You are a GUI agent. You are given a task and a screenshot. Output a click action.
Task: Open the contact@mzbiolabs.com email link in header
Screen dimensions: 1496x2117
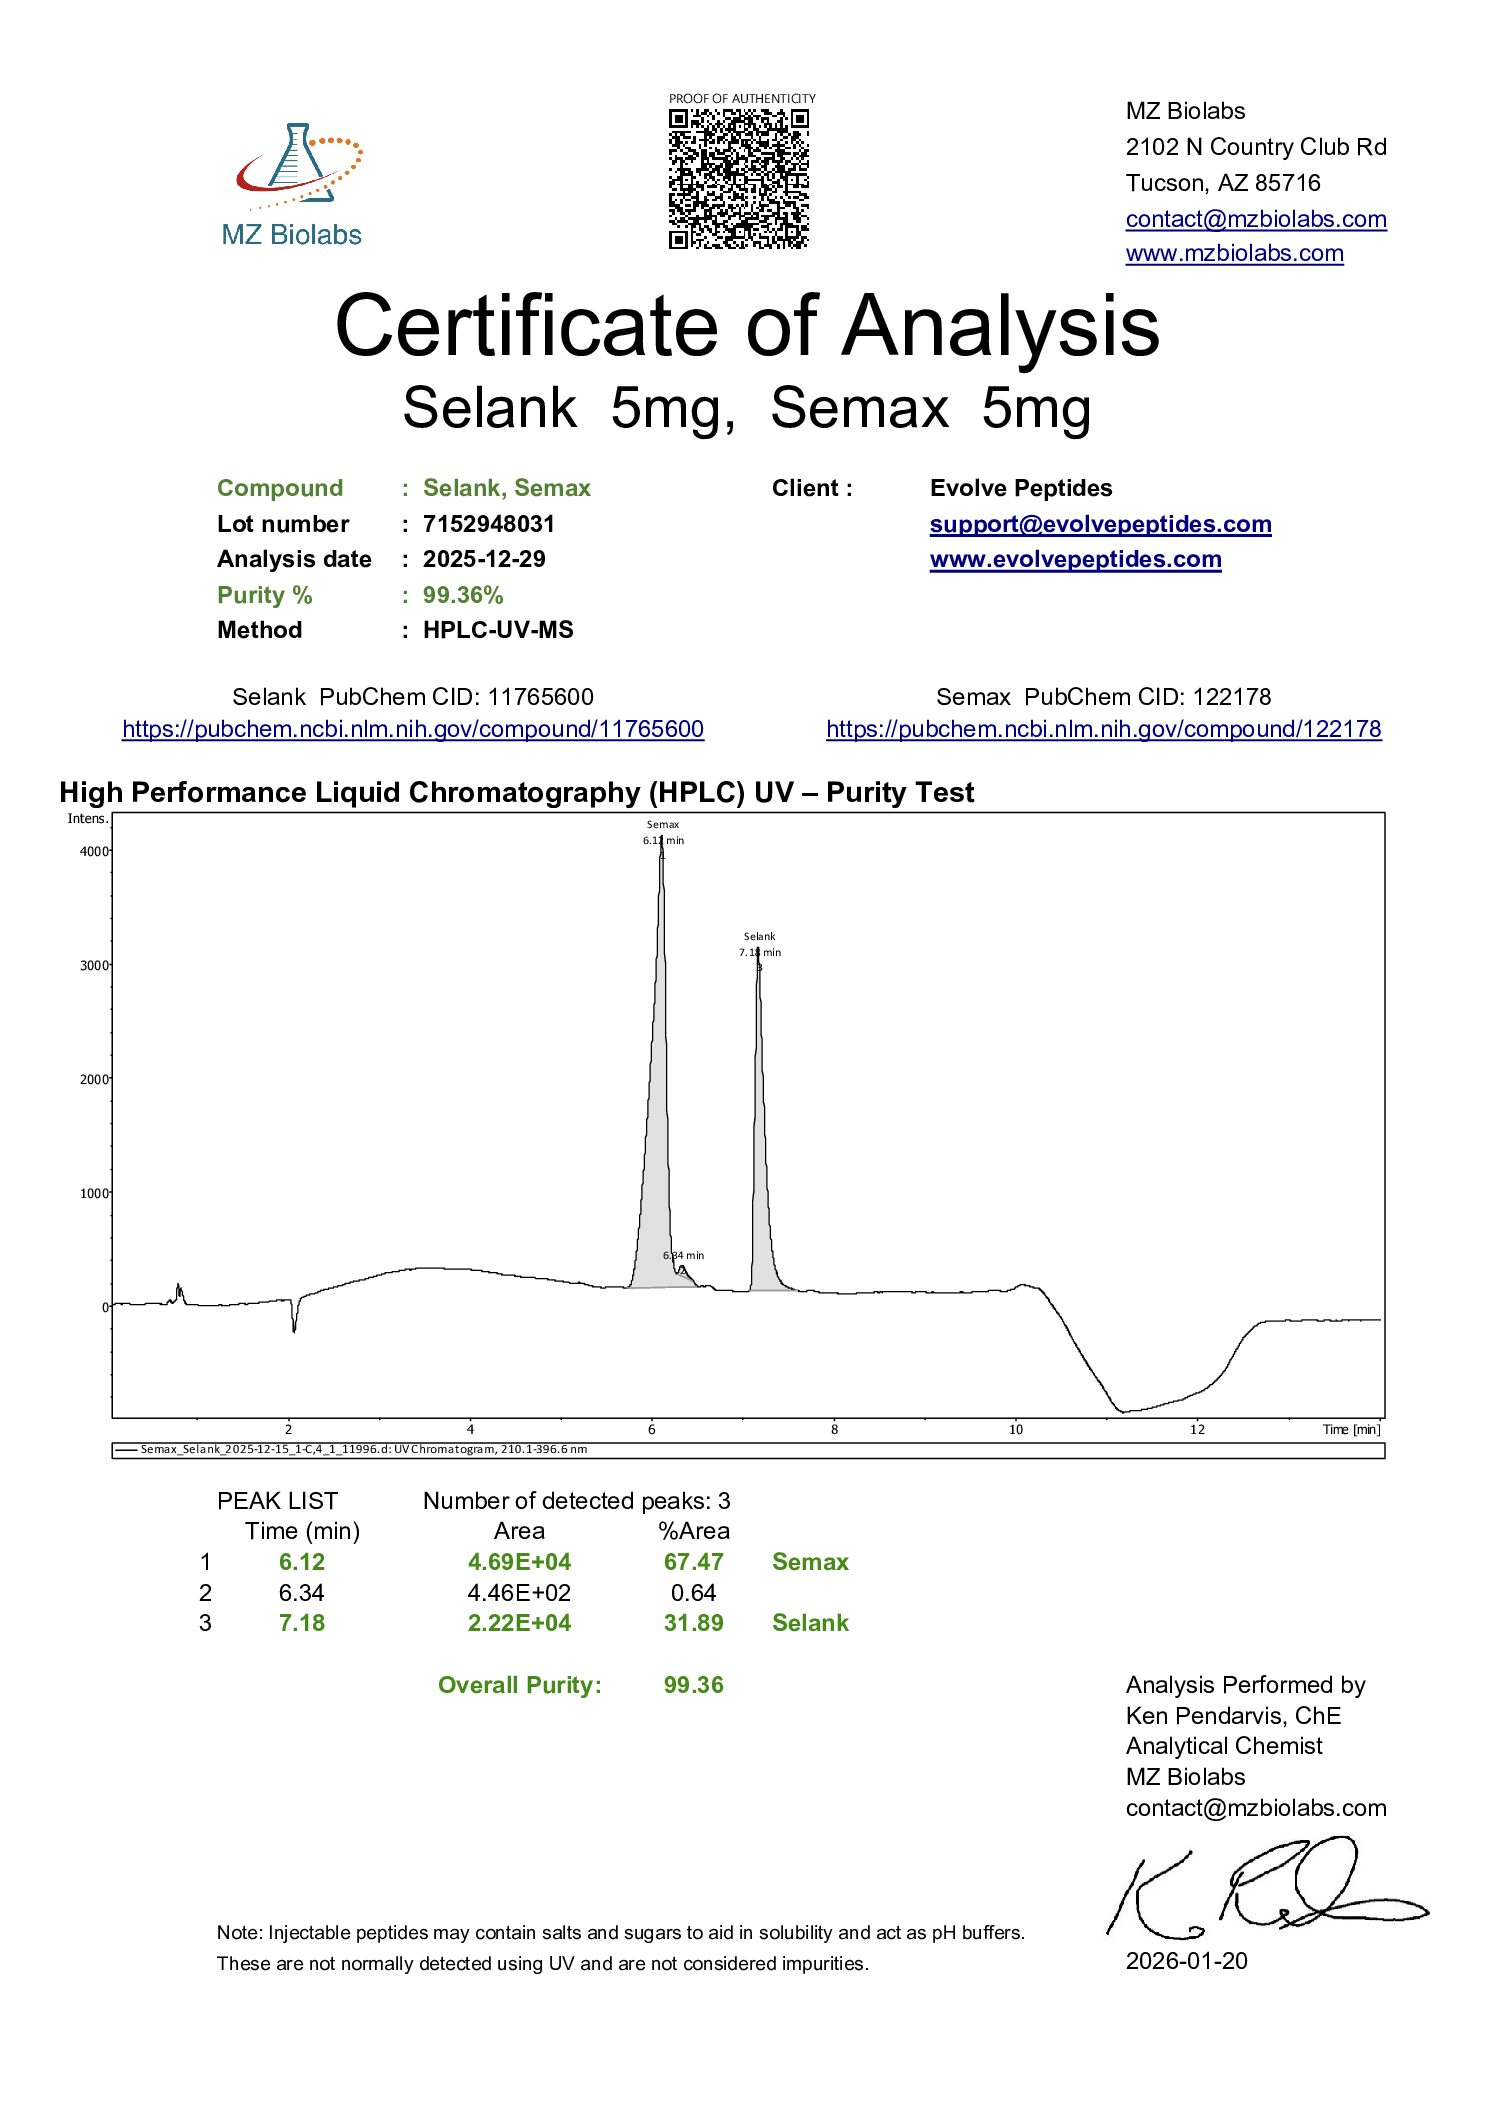pos(1255,219)
